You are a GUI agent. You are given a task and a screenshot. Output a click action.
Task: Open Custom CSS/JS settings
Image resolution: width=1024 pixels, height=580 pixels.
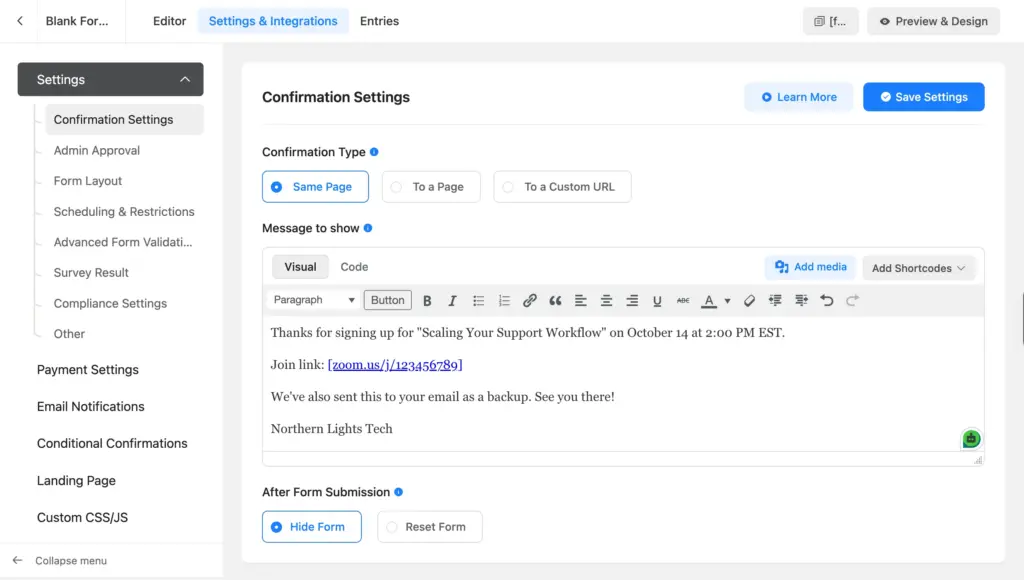point(82,517)
